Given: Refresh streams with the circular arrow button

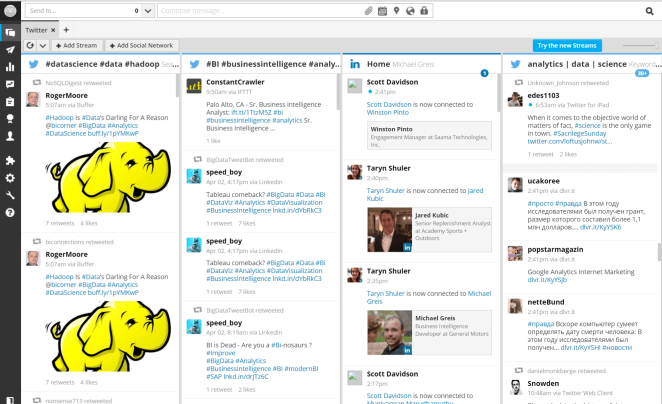Looking at the screenshot, I should [x=30, y=45].
